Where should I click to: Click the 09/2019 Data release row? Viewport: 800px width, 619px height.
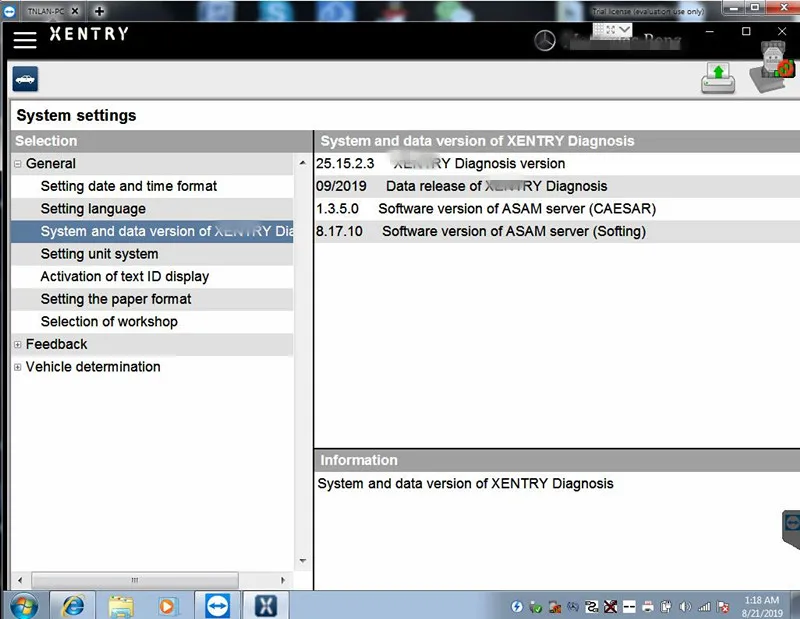pos(557,186)
